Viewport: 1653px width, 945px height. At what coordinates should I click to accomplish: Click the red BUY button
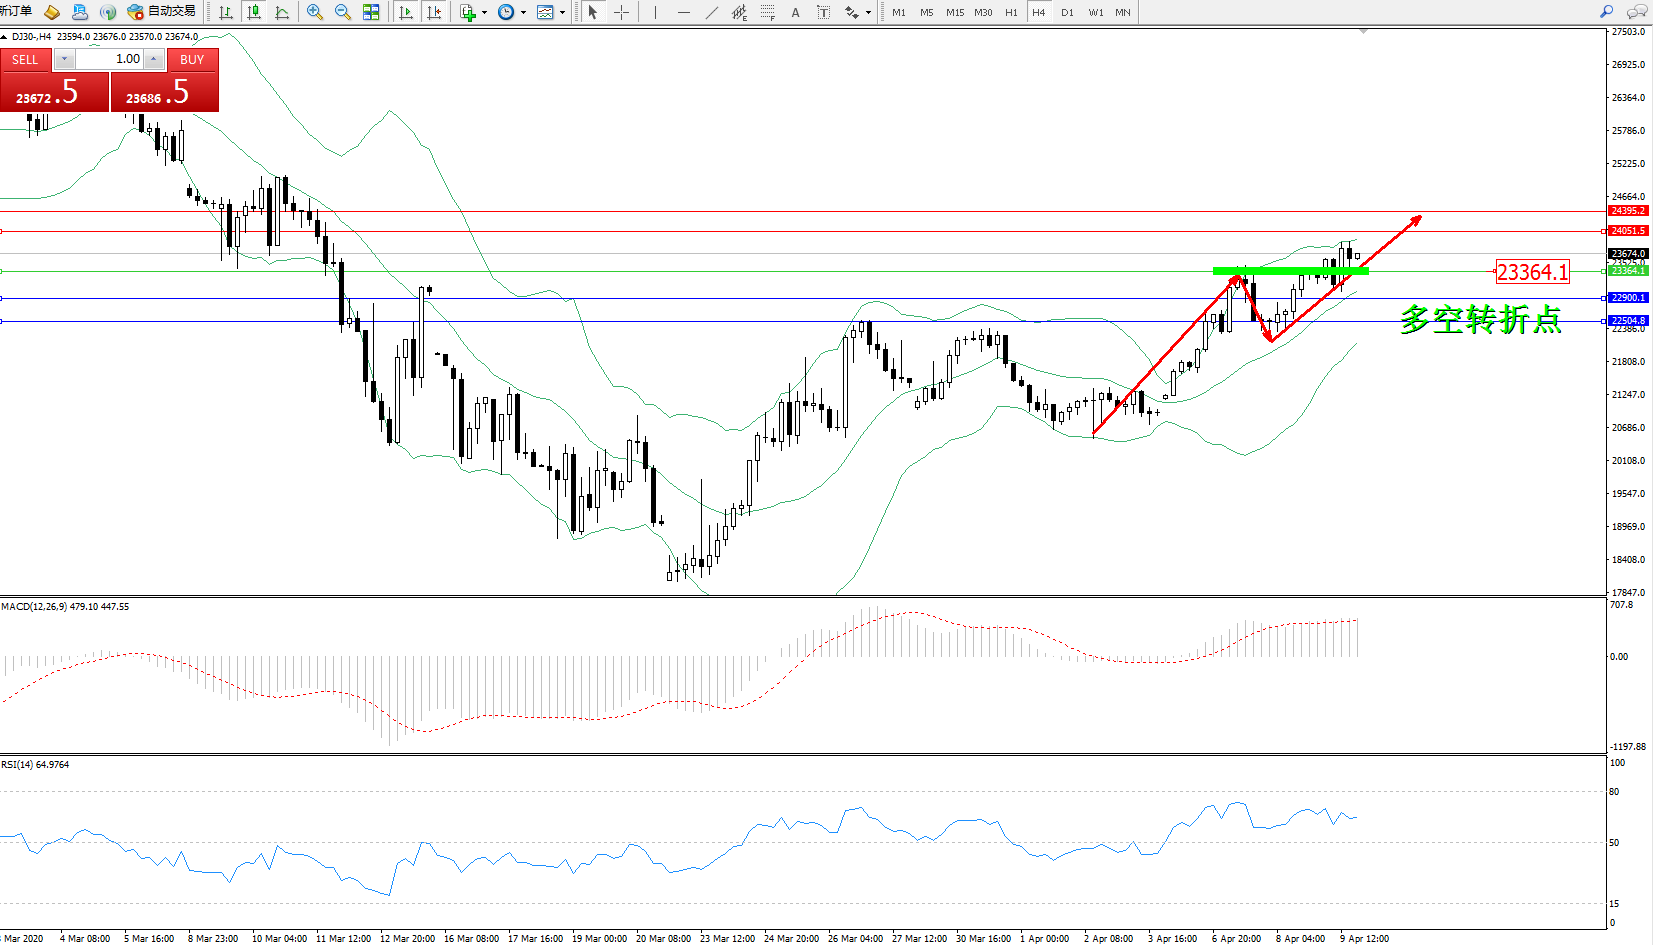pos(192,60)
